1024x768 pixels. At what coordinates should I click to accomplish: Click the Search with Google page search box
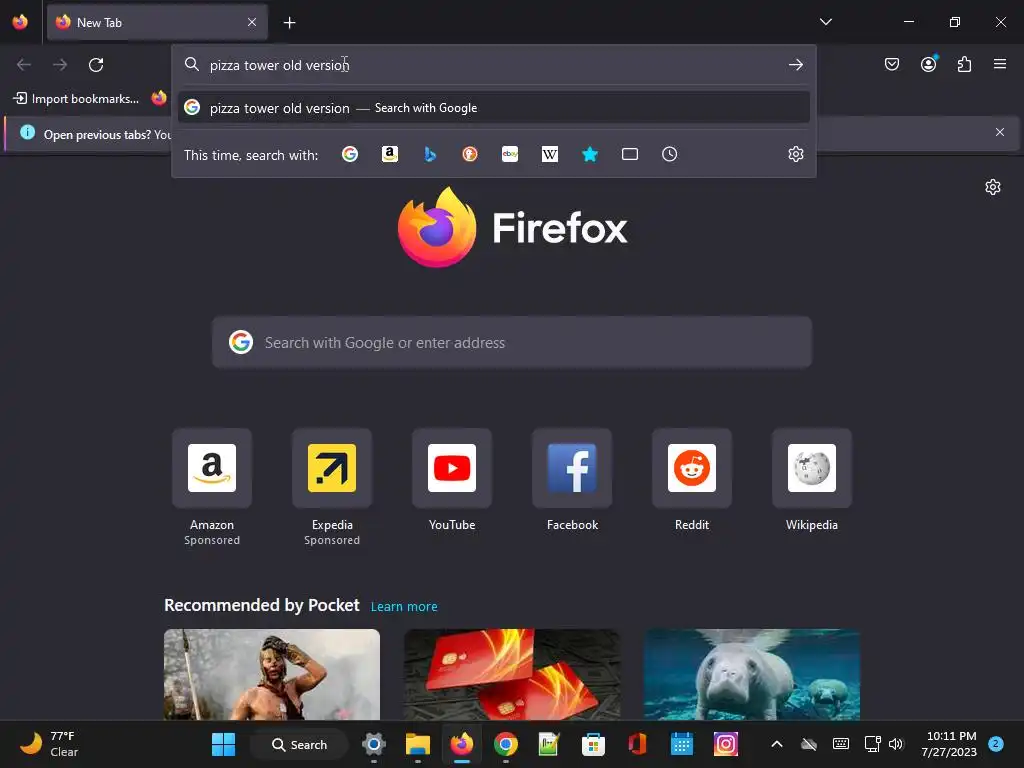(x=512, y=342)
